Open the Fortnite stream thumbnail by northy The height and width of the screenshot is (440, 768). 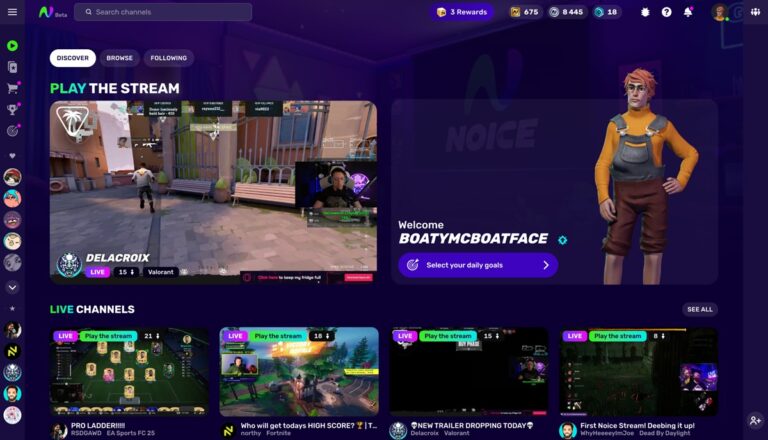click(x=299, y=371)
